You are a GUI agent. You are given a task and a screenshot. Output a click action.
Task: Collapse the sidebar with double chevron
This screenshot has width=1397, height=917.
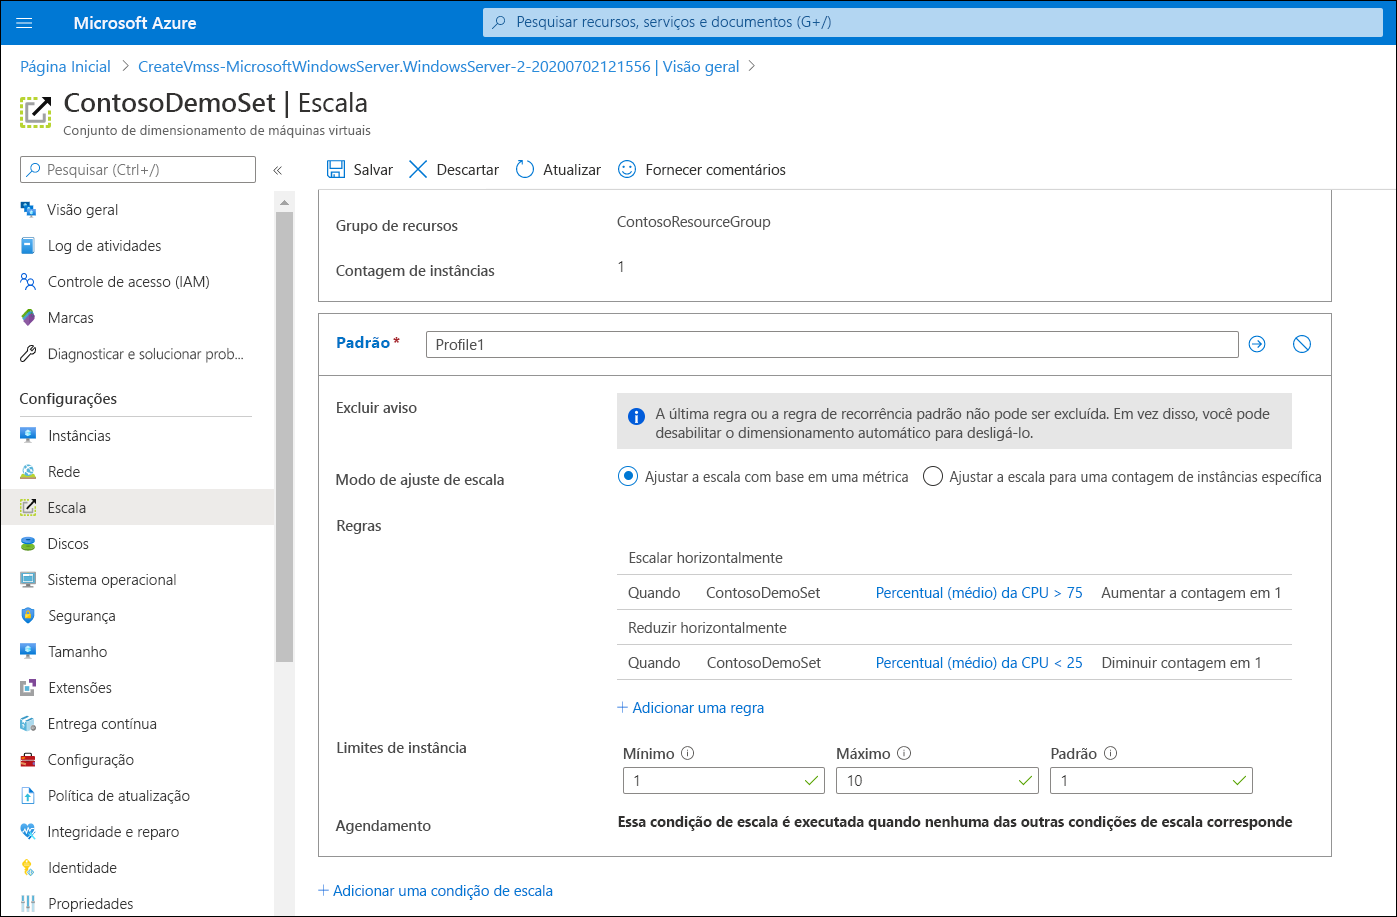(277, 170)
